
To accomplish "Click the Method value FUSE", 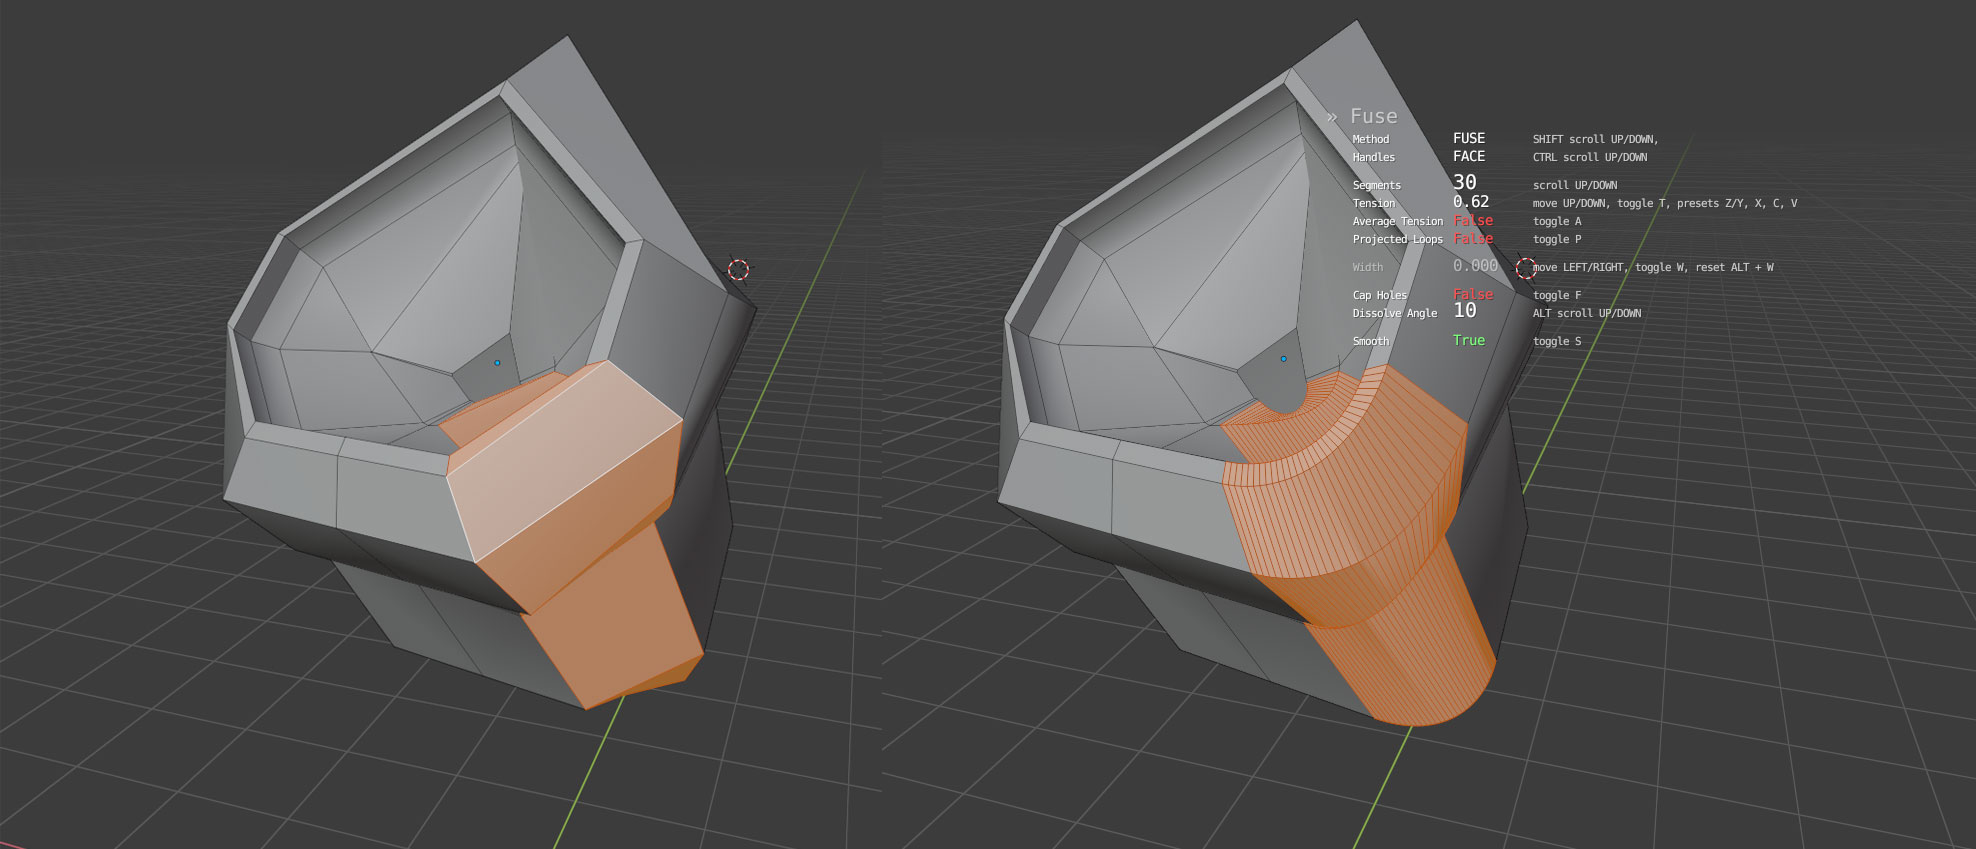I will [1468, 139].
